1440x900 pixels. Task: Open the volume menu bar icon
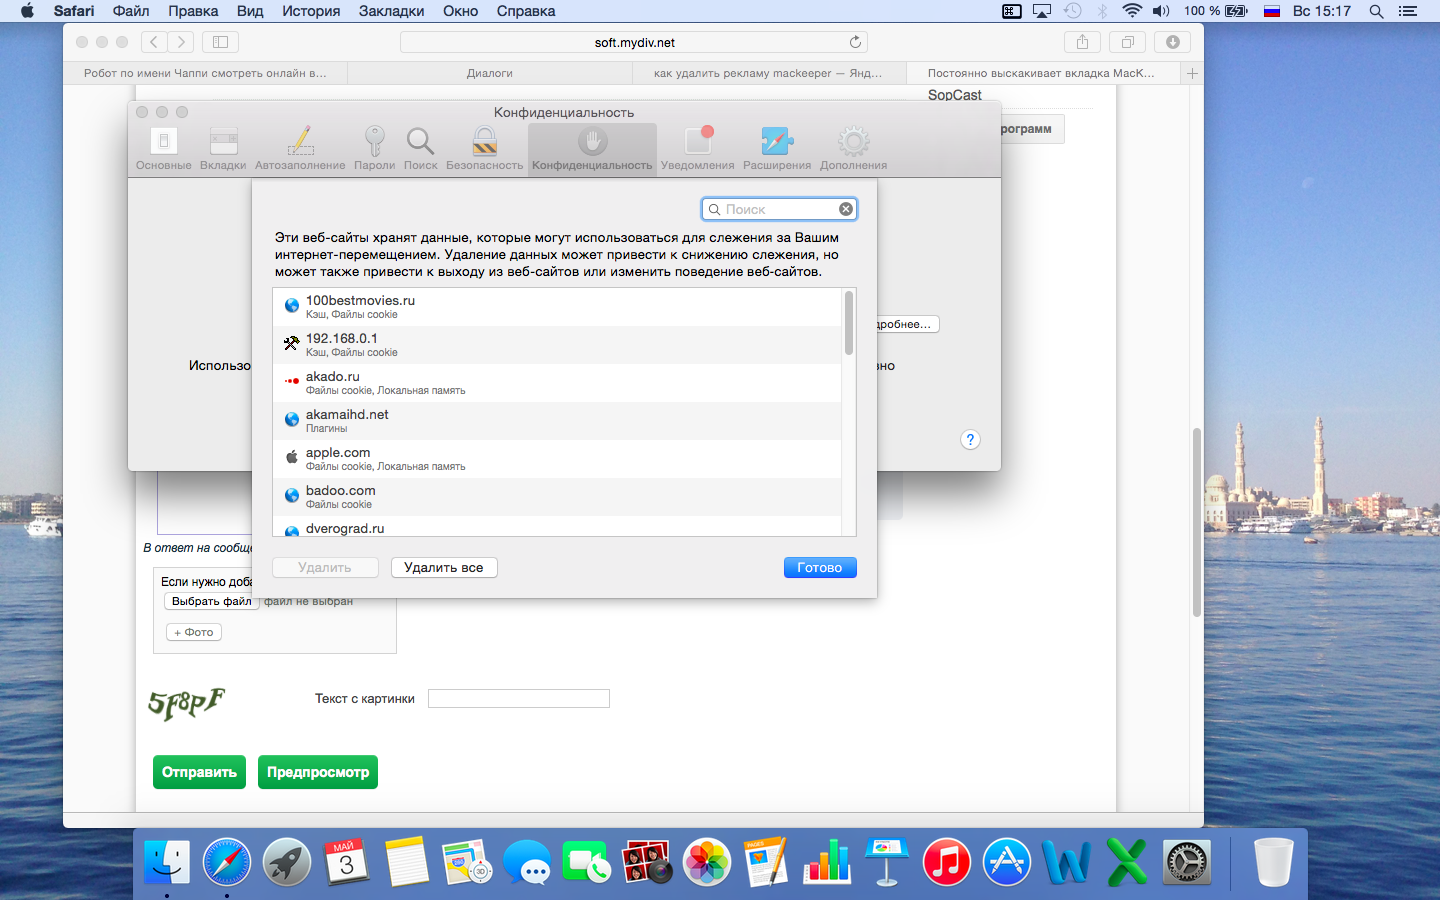coord(1161,11)
